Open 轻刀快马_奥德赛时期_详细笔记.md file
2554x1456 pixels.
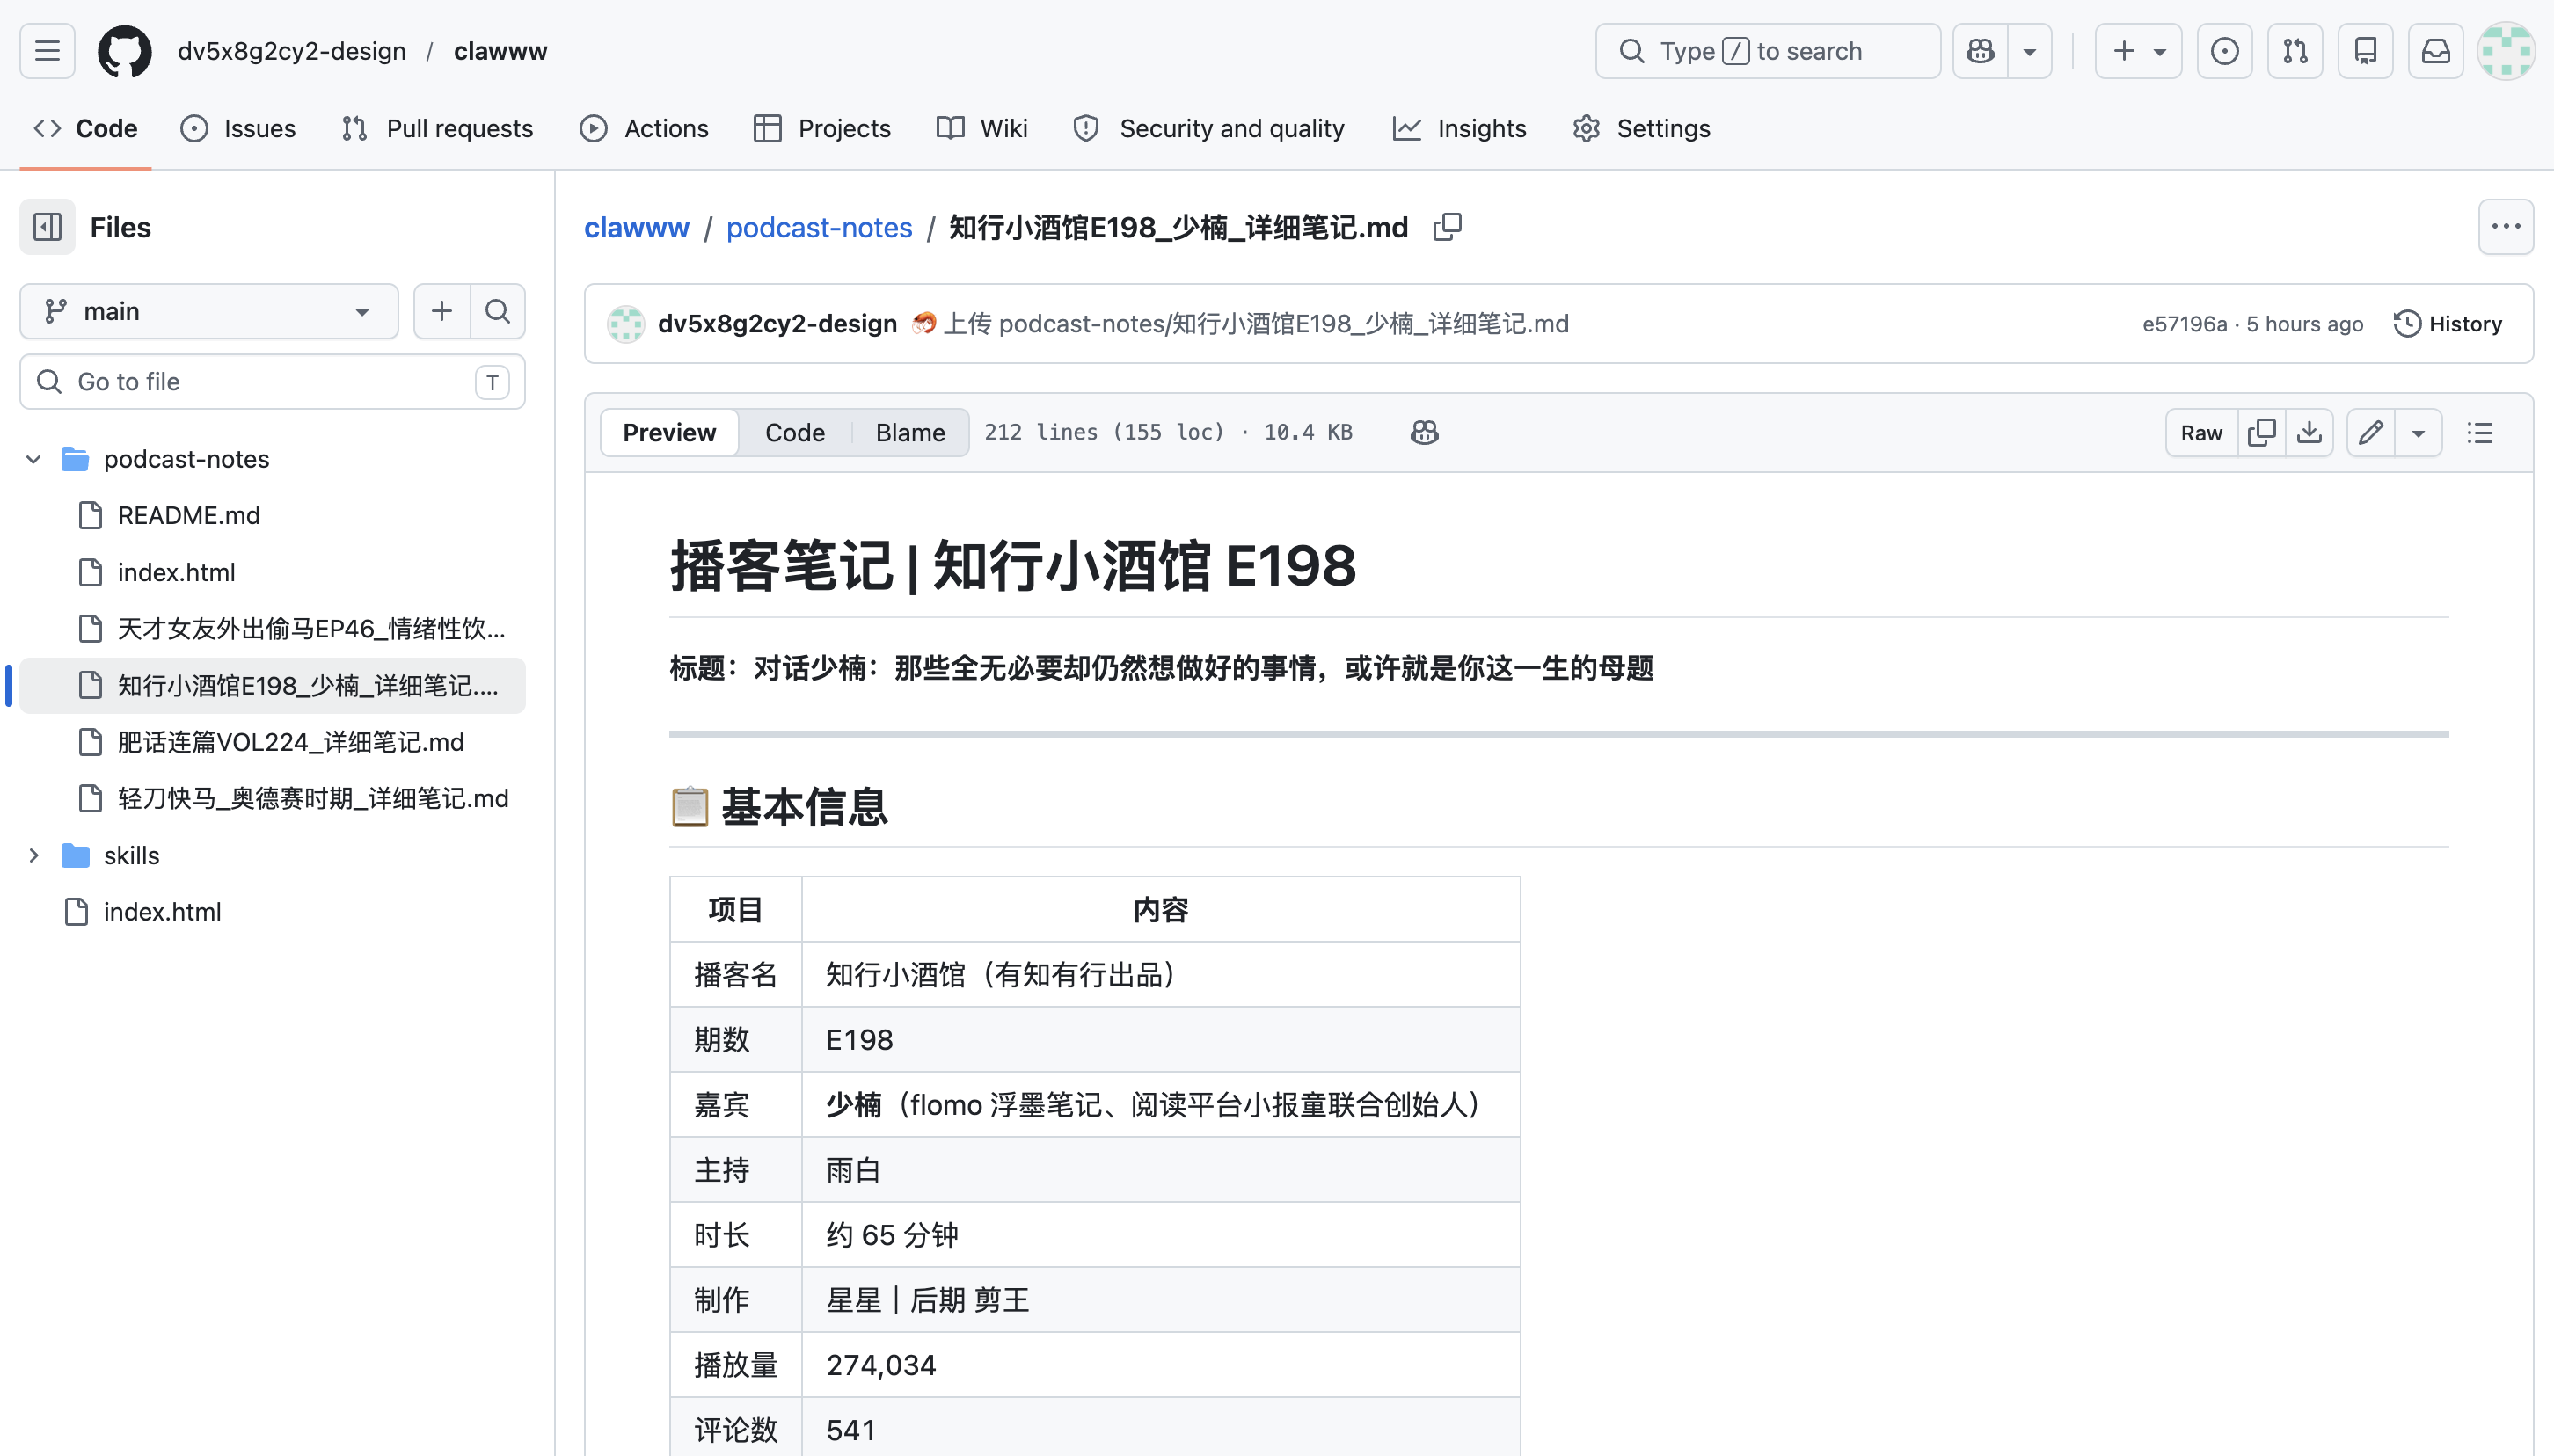pos(313,798)
